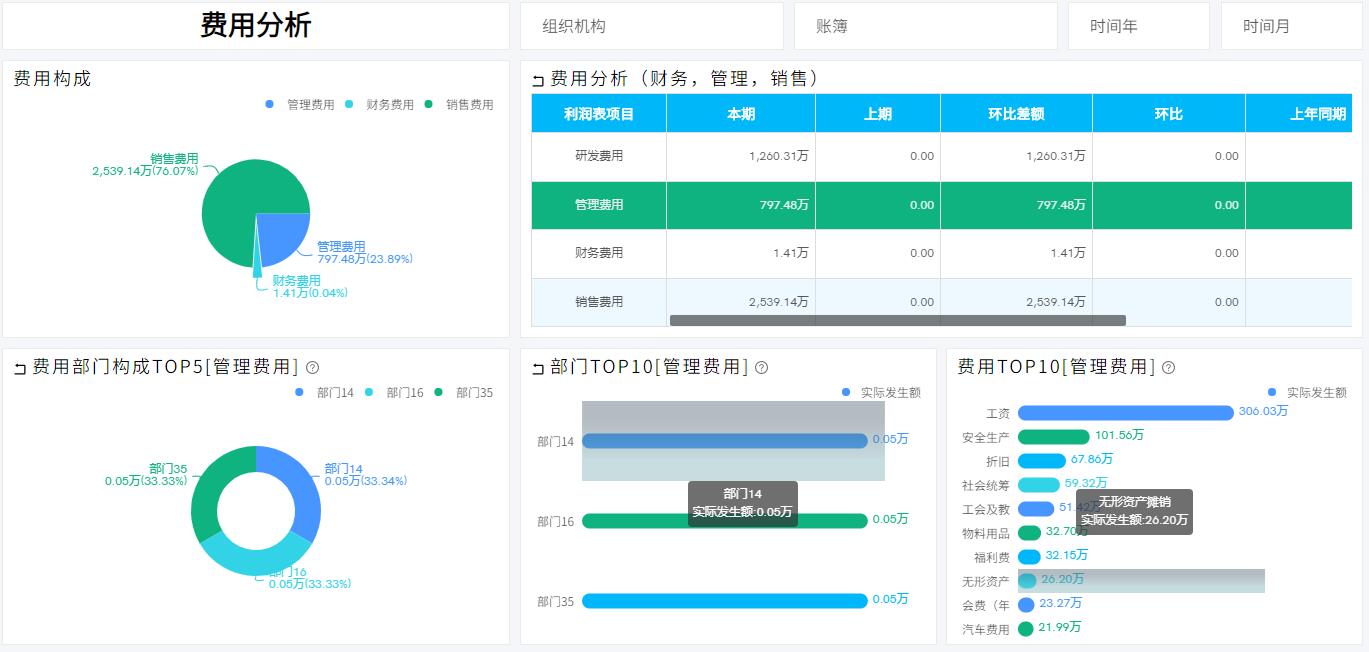Toggle 财务费用 in the 费用构成 legend

pos(347,104)
